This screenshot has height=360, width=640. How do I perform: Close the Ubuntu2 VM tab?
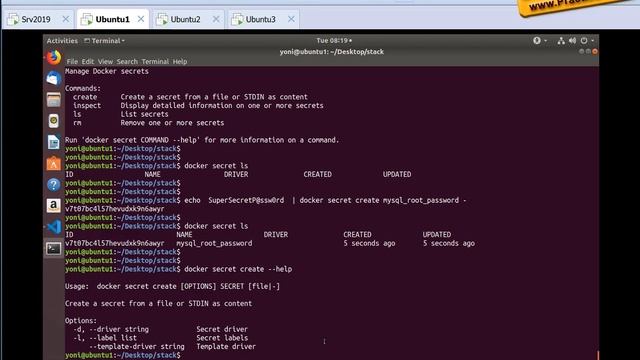point(216,19)
